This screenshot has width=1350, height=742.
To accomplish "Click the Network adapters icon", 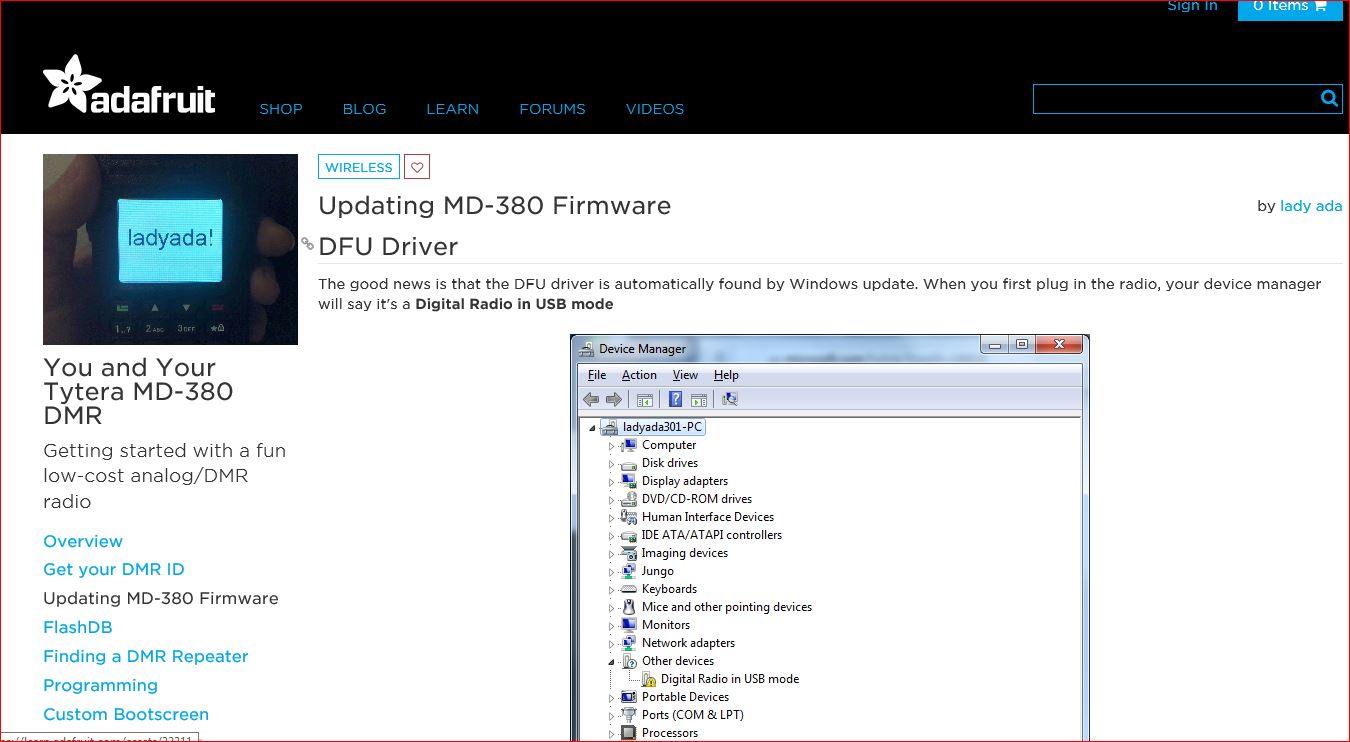I will coord(628,643).
